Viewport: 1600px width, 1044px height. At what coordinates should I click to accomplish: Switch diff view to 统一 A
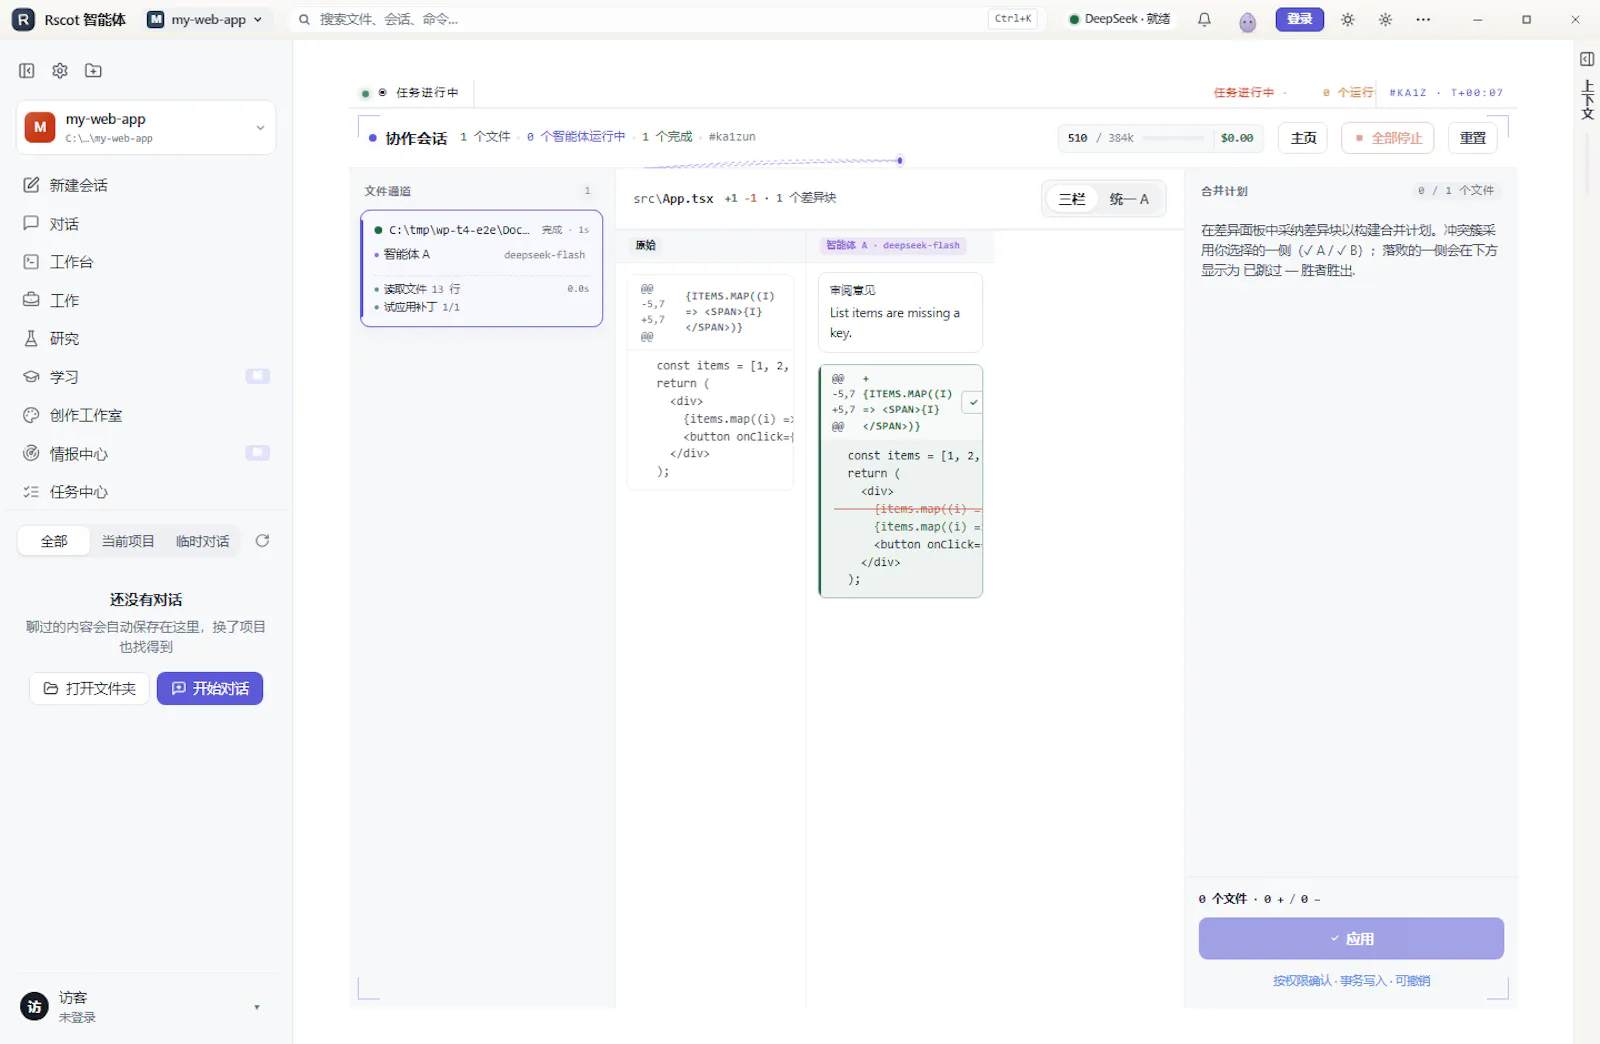(1129, 199)
